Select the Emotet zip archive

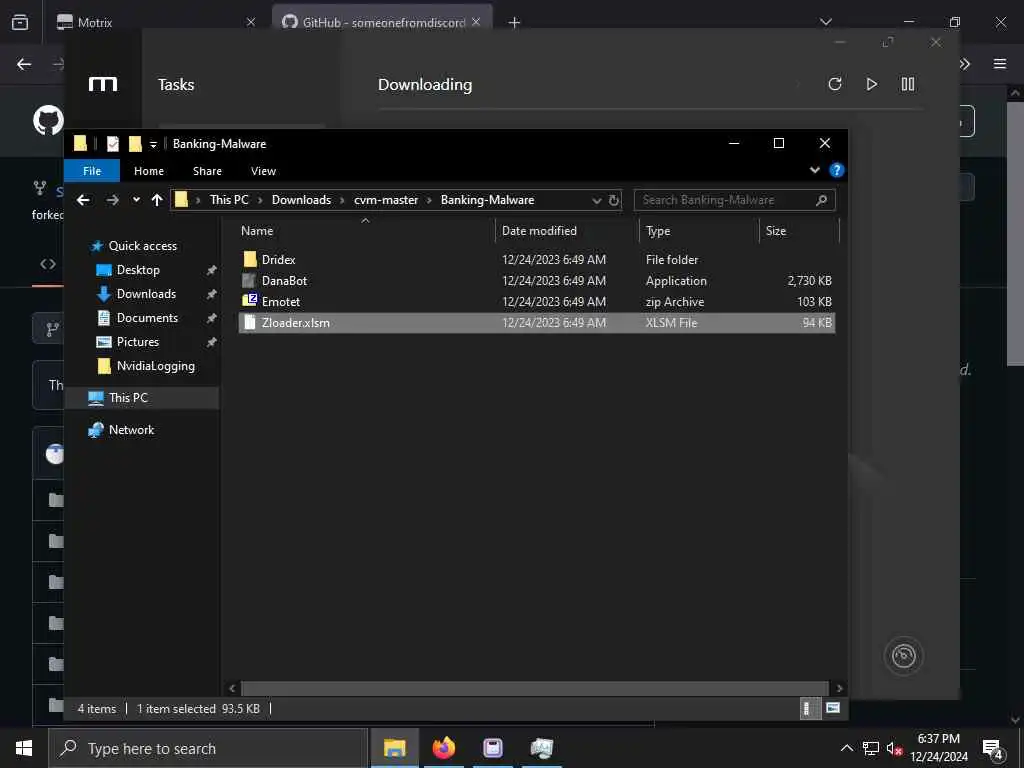281,302
